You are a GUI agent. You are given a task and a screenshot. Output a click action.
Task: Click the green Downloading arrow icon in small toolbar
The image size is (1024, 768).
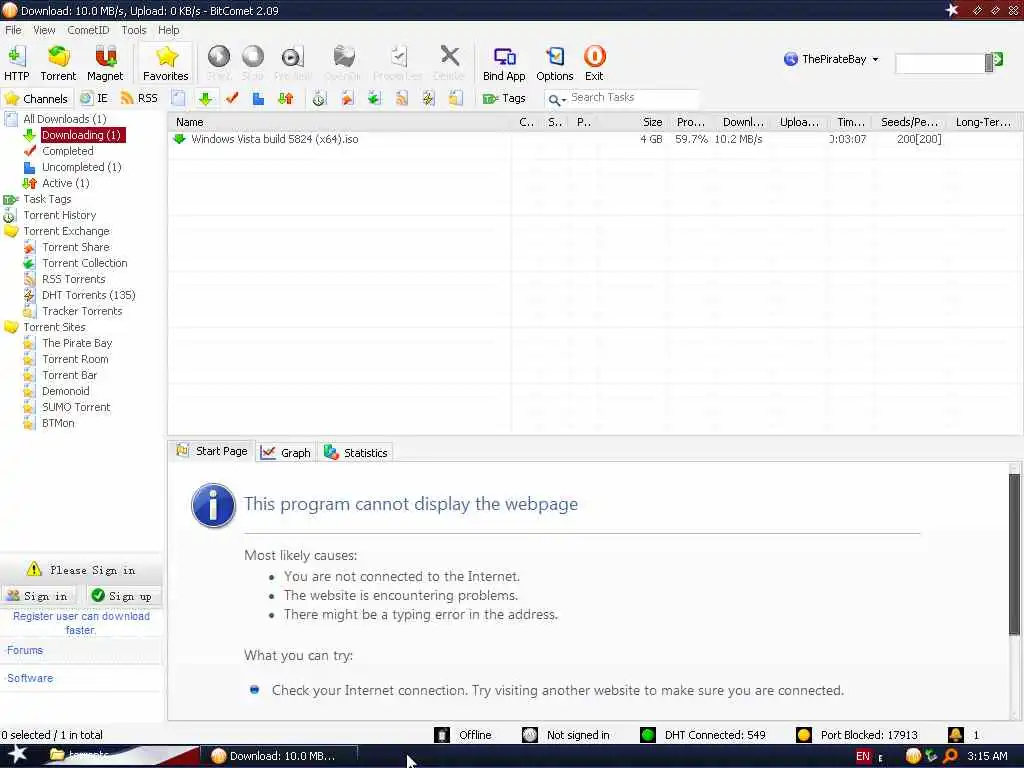point(205,99)
